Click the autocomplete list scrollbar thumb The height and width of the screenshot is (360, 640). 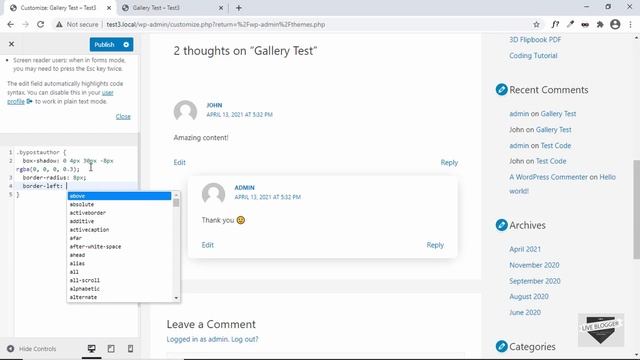(x=176, y=203)
